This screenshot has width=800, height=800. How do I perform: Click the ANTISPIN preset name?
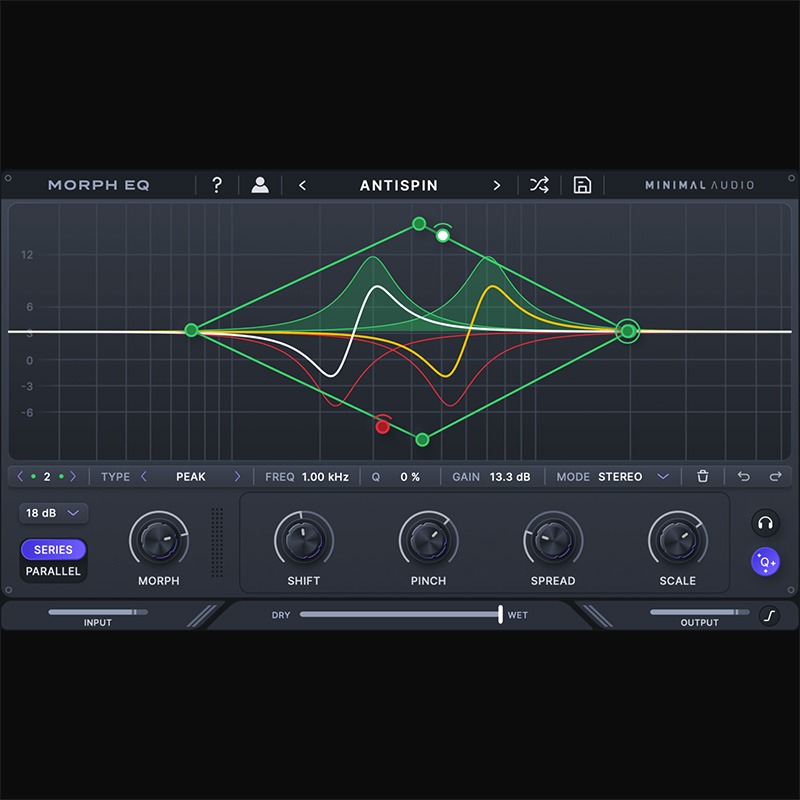click(399, 185)
